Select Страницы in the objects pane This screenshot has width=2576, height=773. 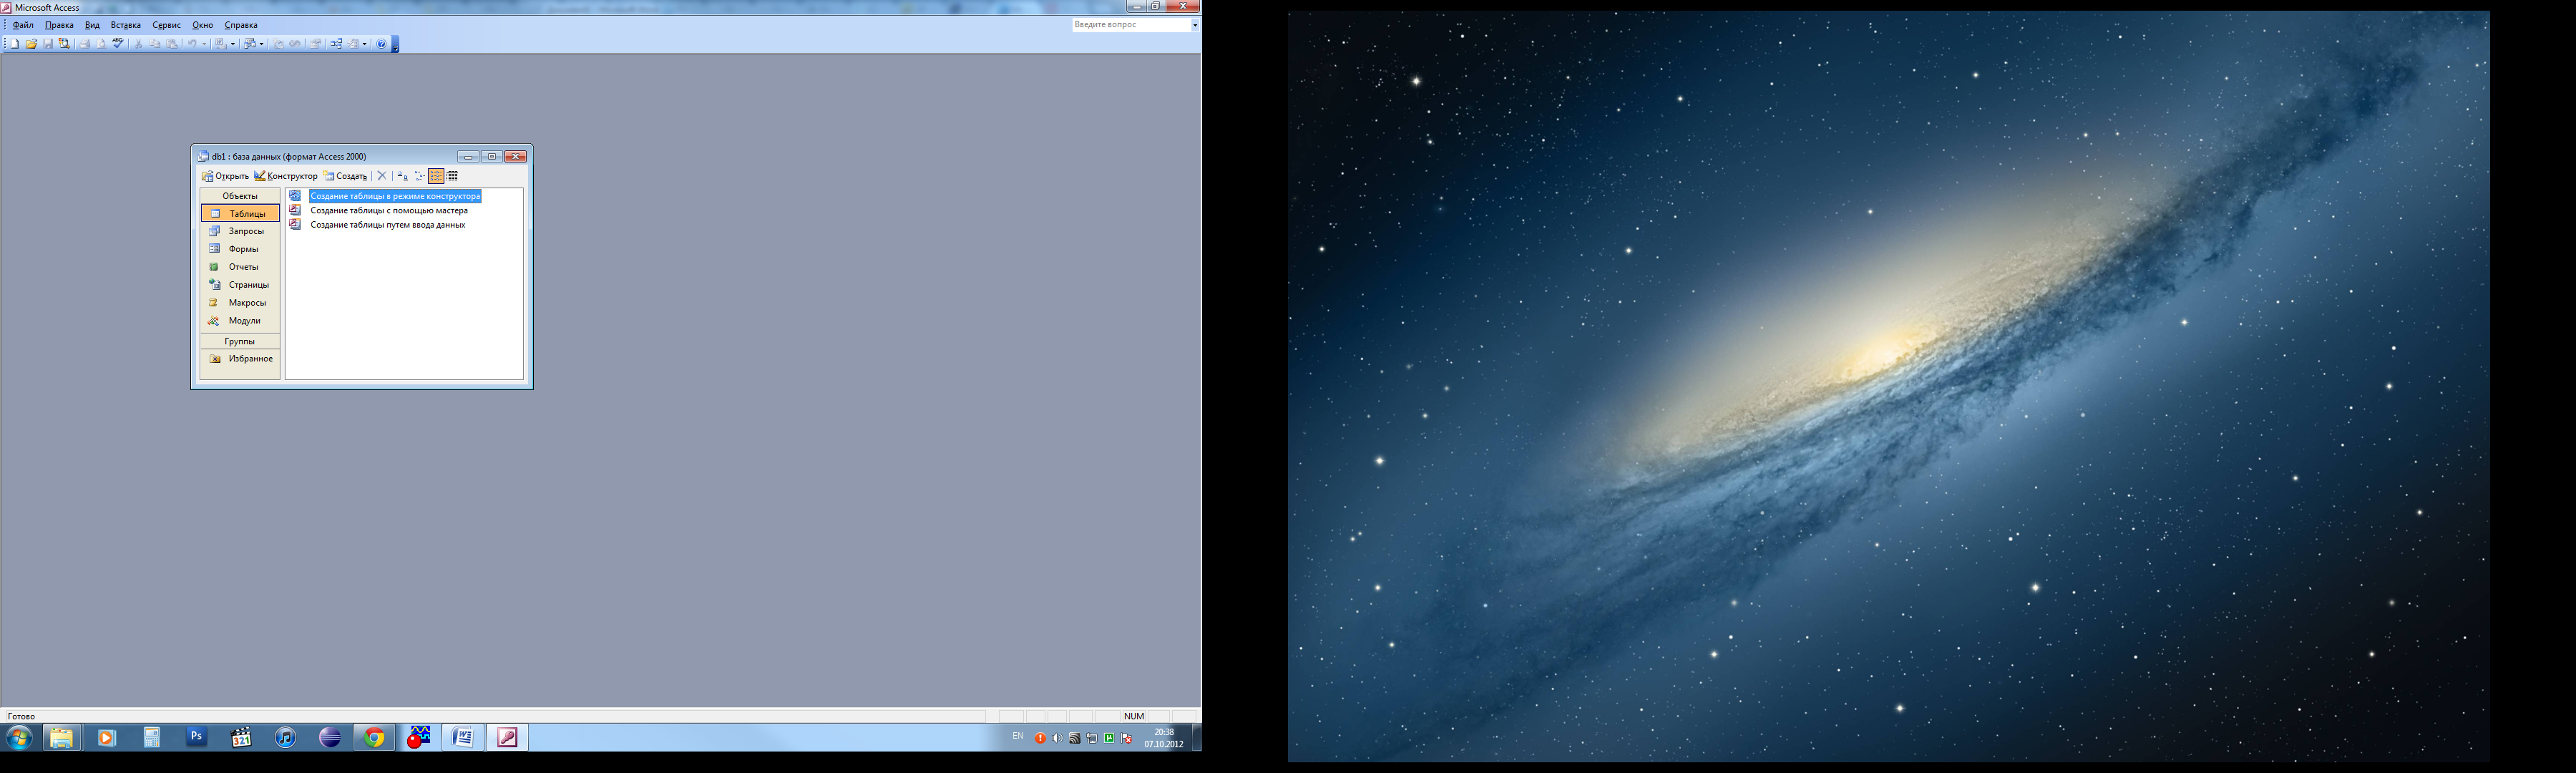click(240, 285)
